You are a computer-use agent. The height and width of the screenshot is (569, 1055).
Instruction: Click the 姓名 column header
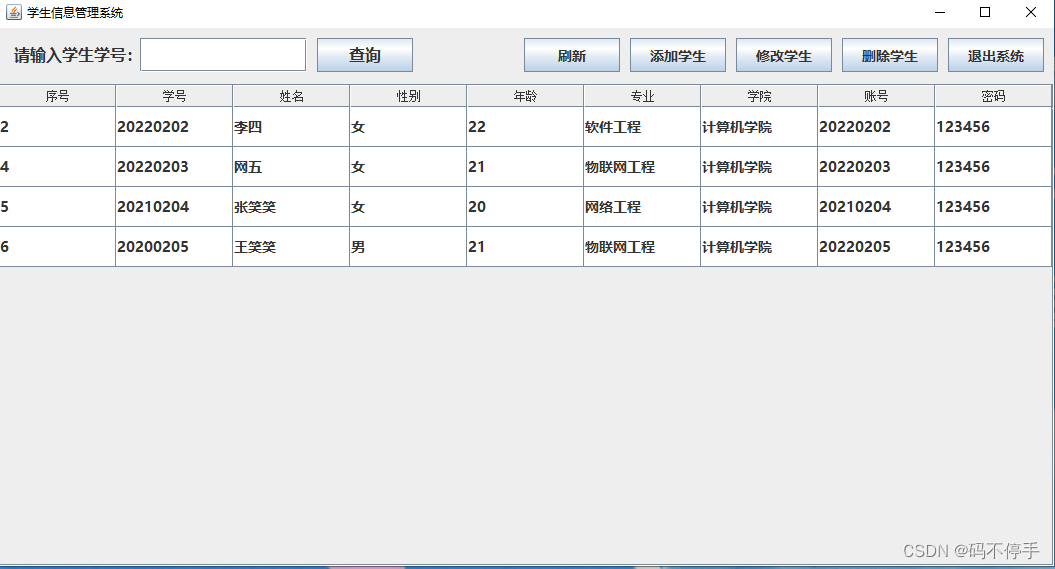click(x=291, y=96)
